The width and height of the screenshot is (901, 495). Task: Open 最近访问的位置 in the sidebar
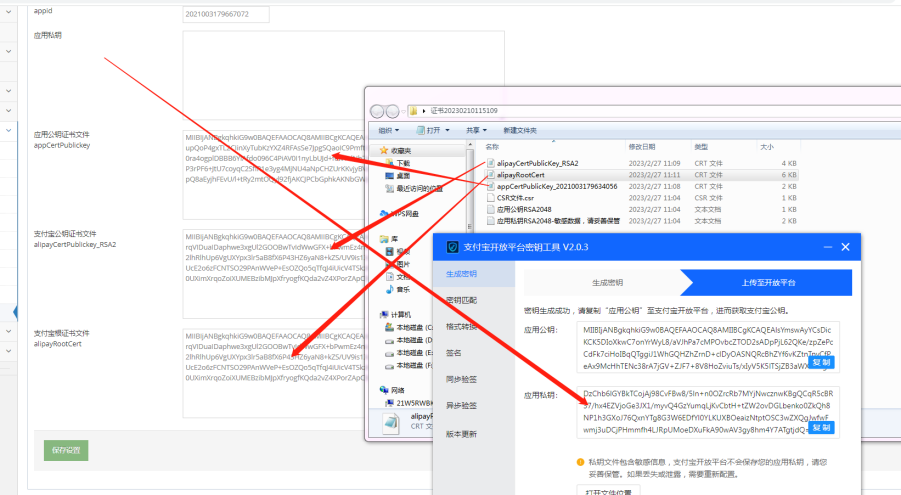coord(417,188)
